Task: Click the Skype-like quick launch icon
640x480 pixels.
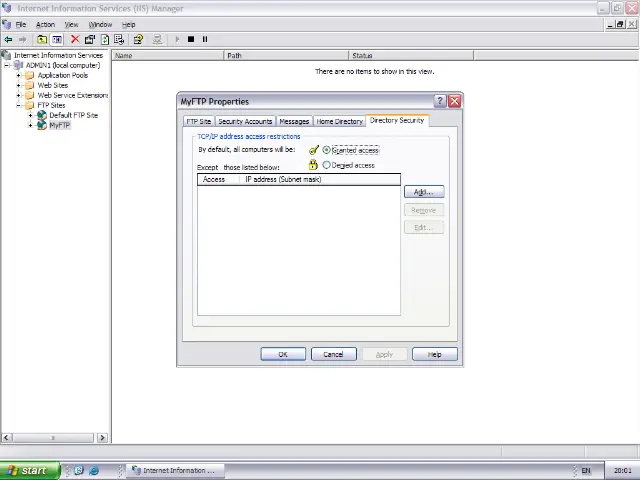Action: pyautogui.click(x=79, y=471)
